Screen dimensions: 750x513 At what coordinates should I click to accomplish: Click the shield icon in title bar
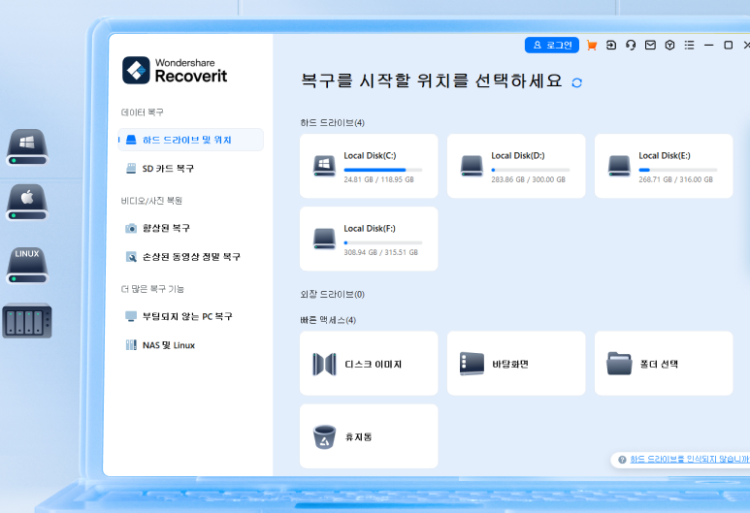pos(670,45)
